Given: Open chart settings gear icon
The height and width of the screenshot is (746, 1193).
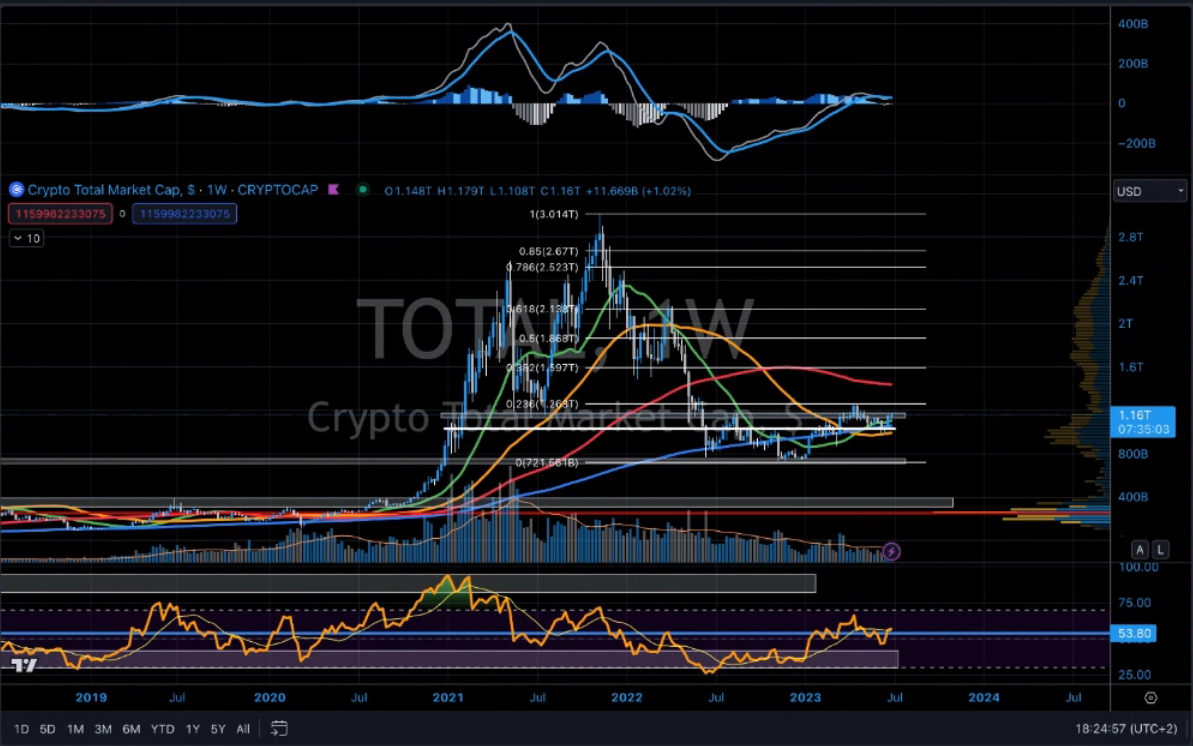Looking at the screenshot, I should [1150, 697].
